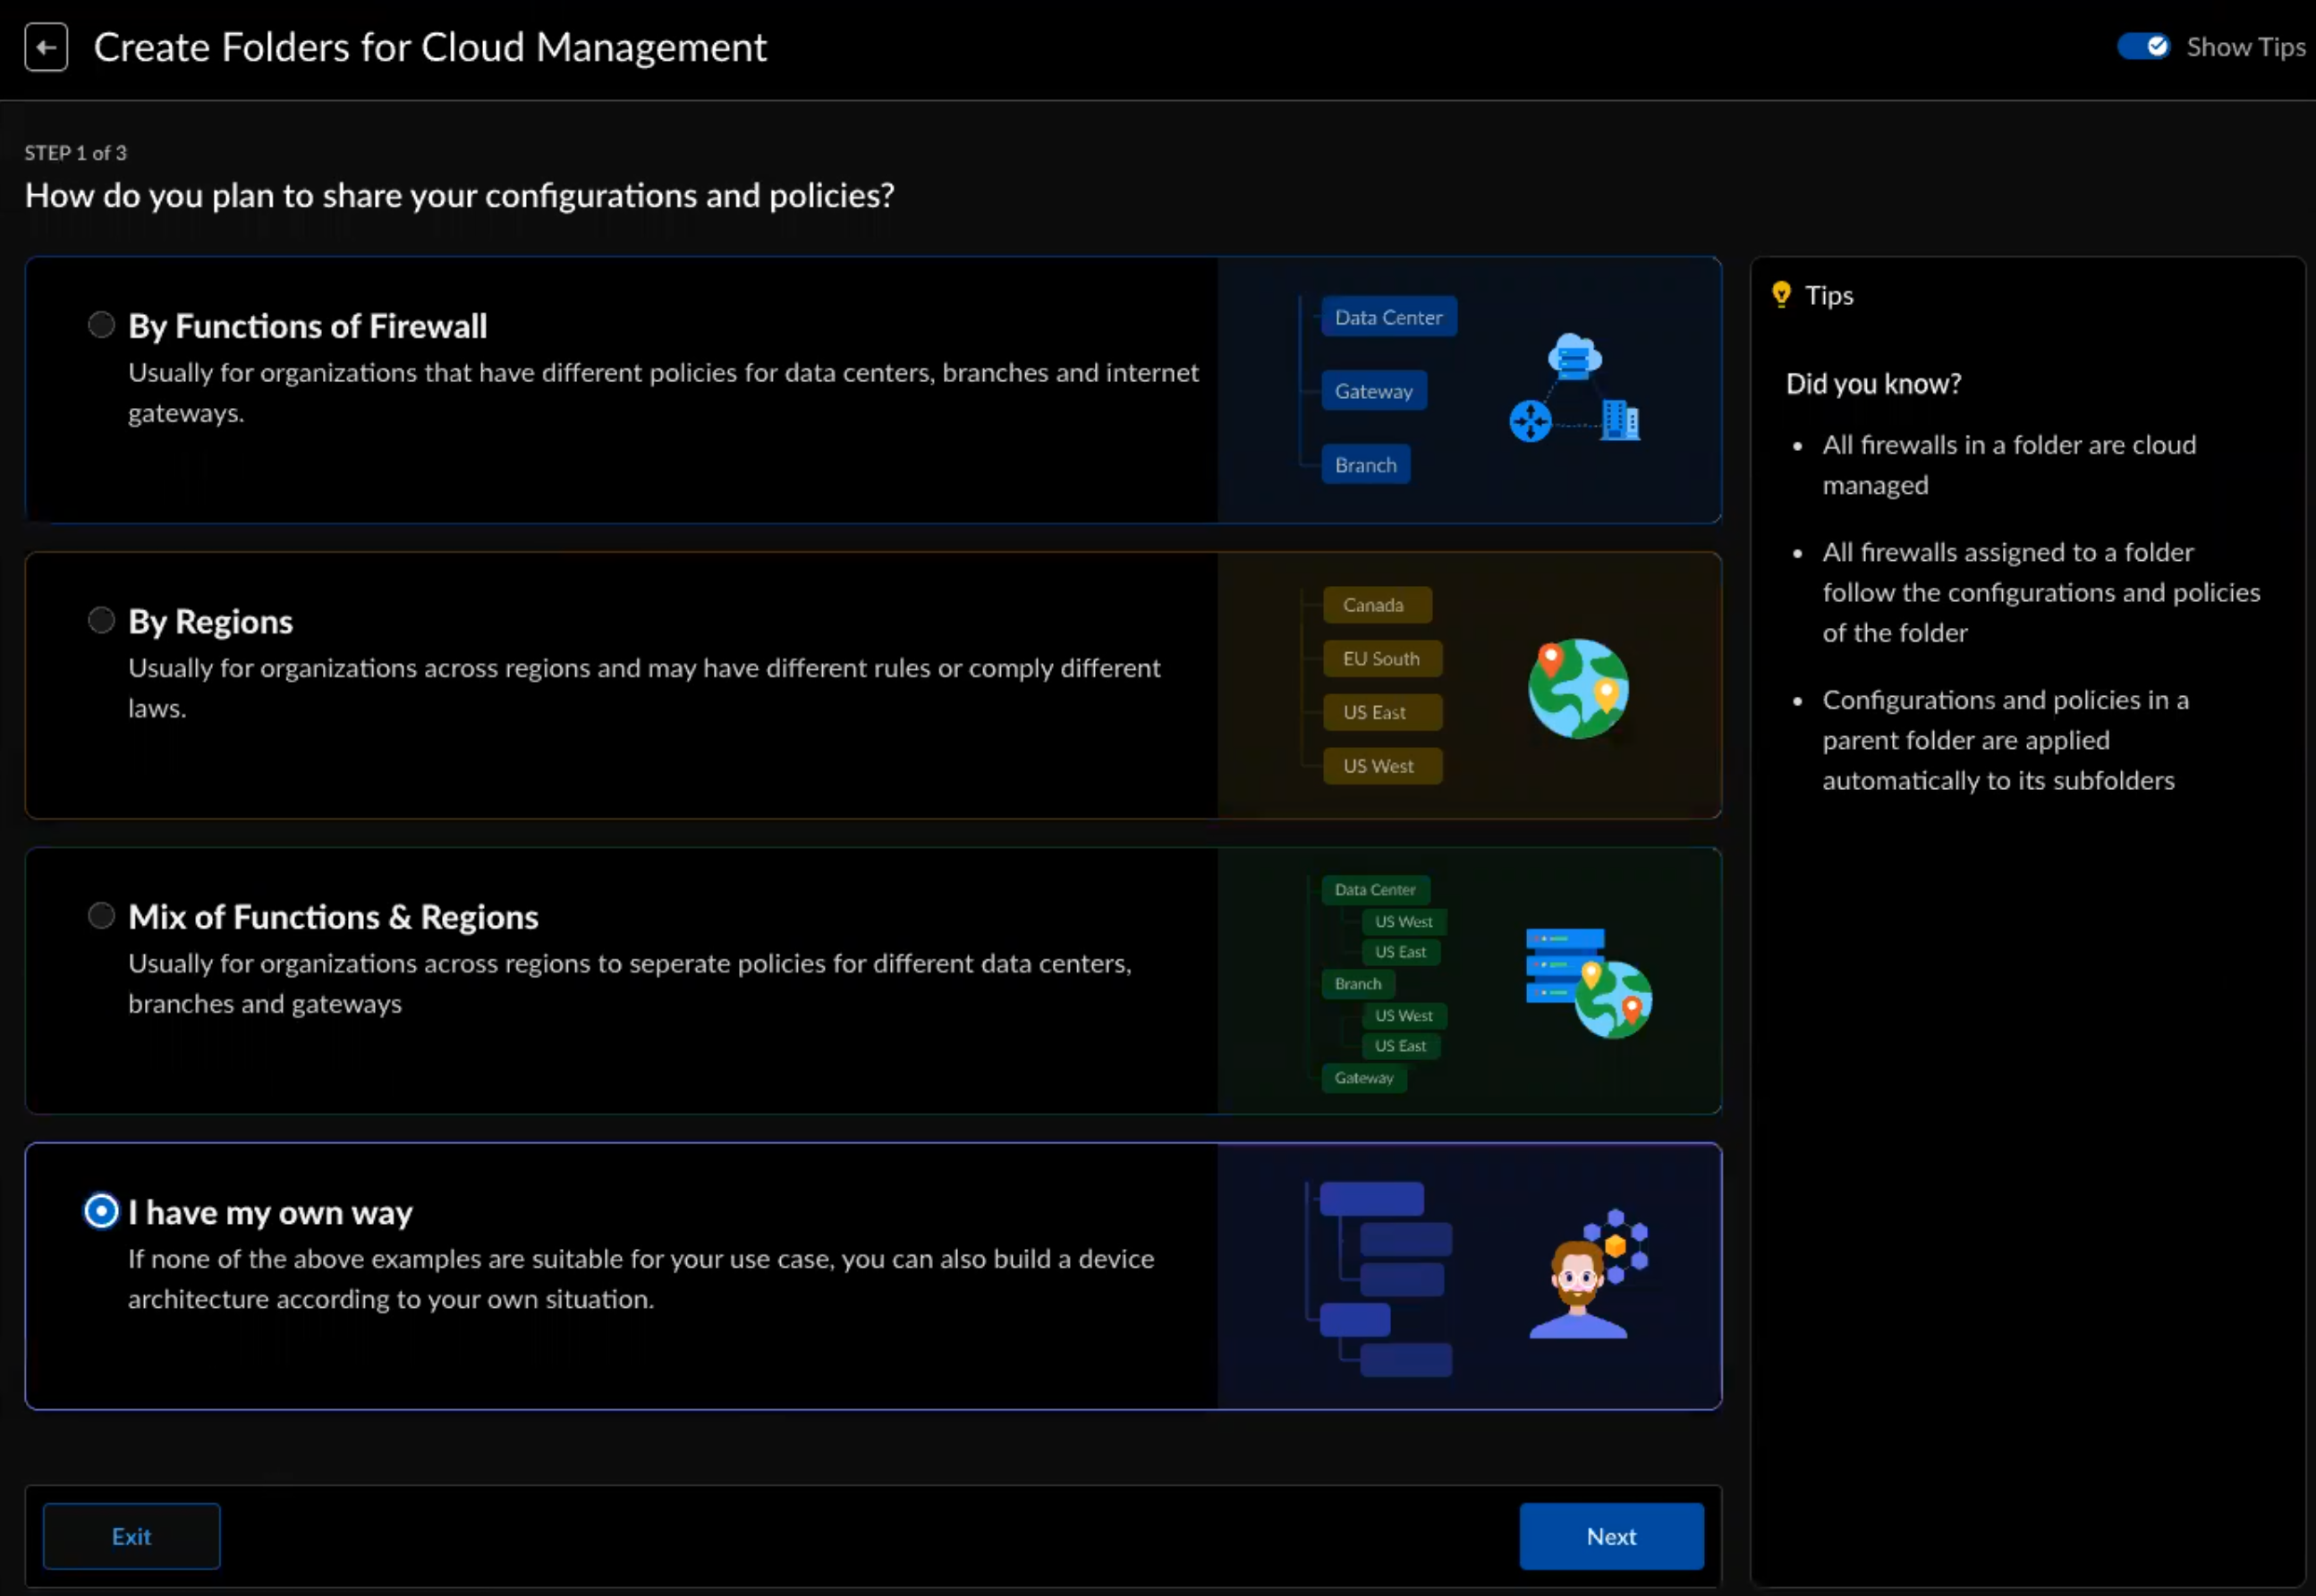Click the Tips lightbulb icon
This screenshot has width=2316, height=1596.
pos(1781,295)
